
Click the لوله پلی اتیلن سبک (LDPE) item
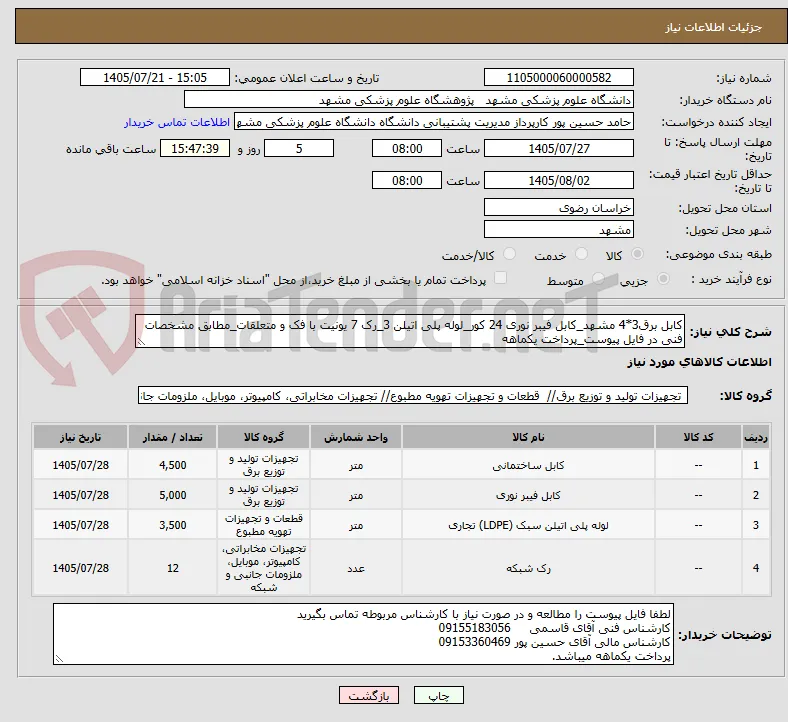pyautogui.click(x=529, y=526)
